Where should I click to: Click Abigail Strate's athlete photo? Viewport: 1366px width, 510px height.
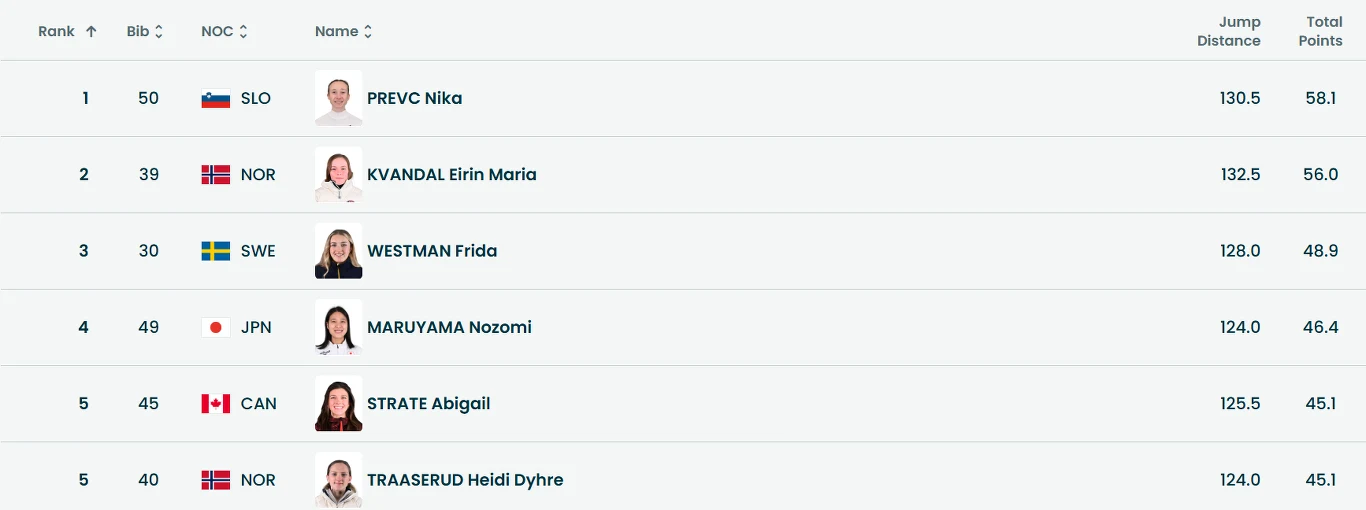(x=338, y=404)
